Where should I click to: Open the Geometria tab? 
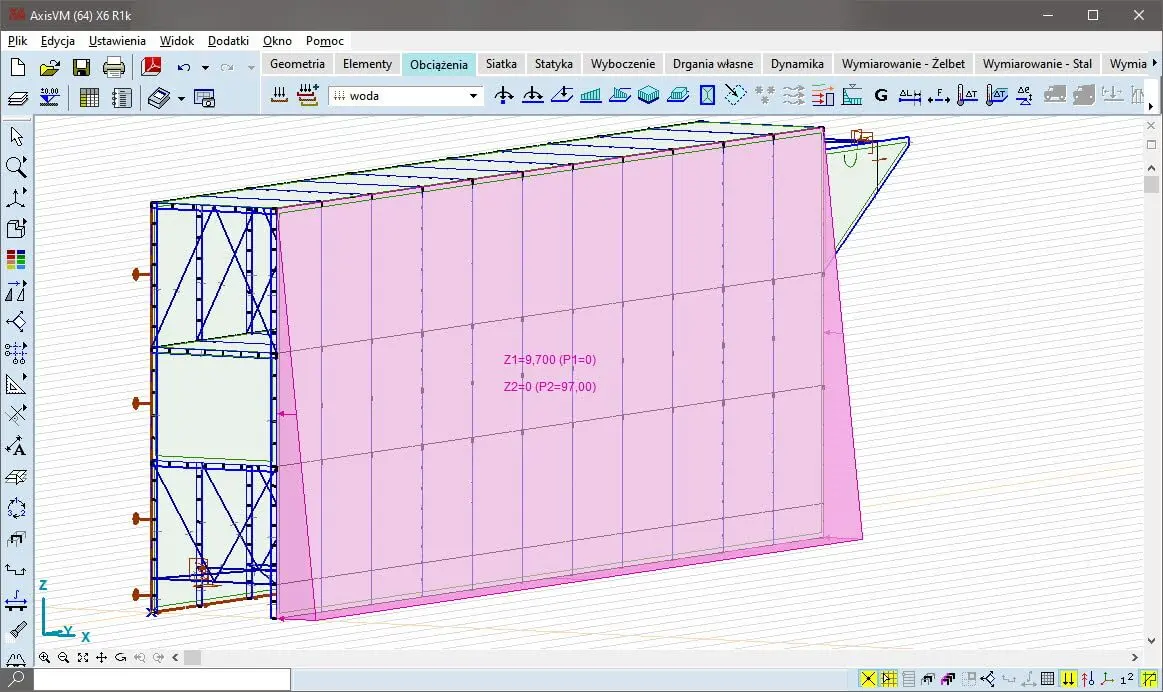click(297, 64)
